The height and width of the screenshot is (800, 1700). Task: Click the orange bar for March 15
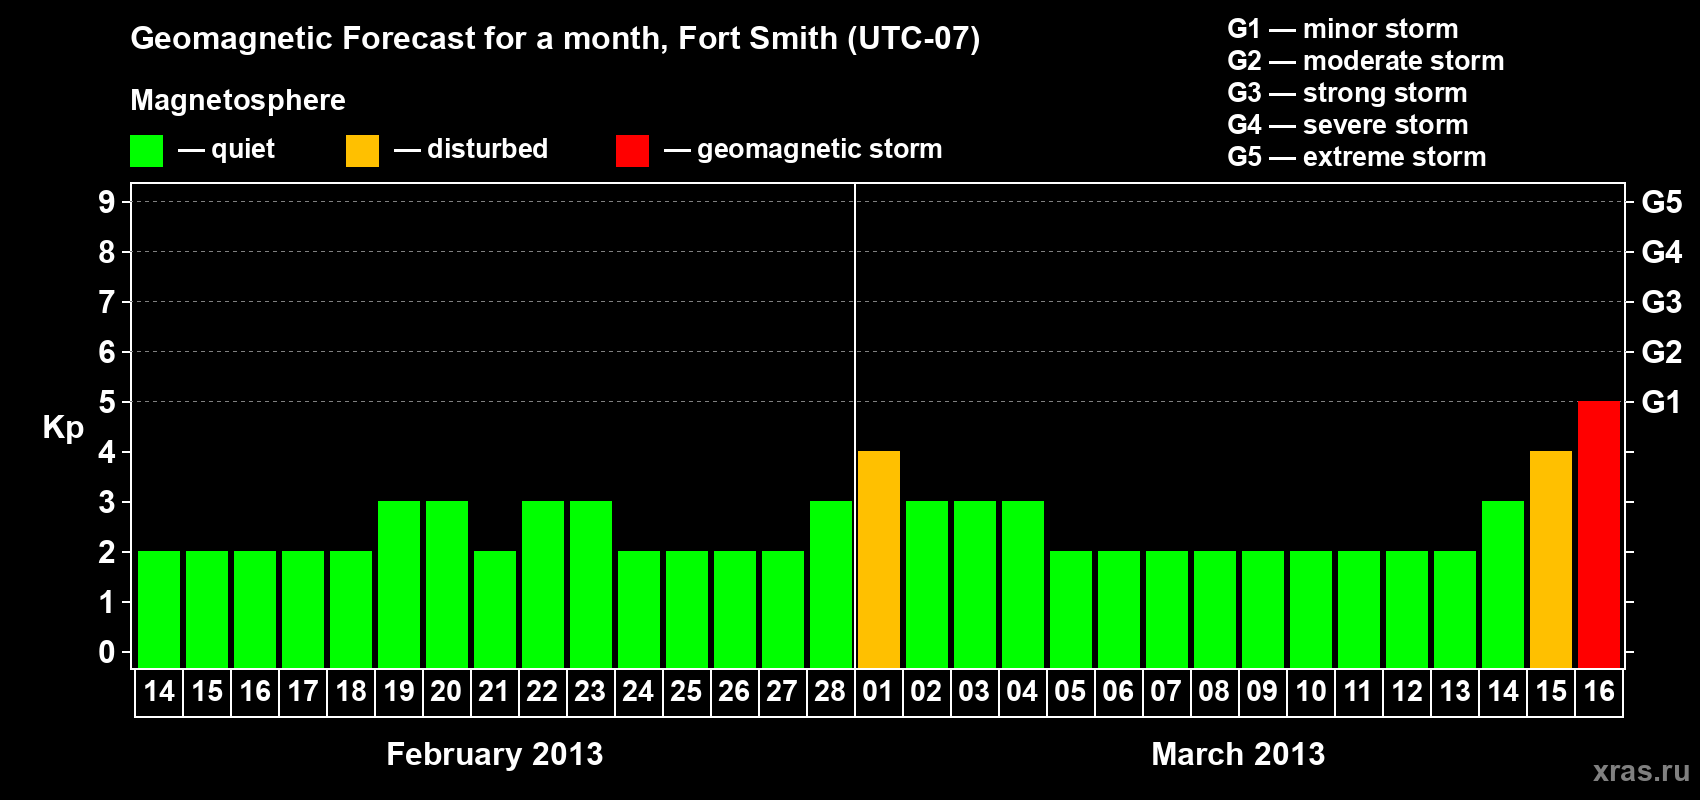(x=1551, y=559)
